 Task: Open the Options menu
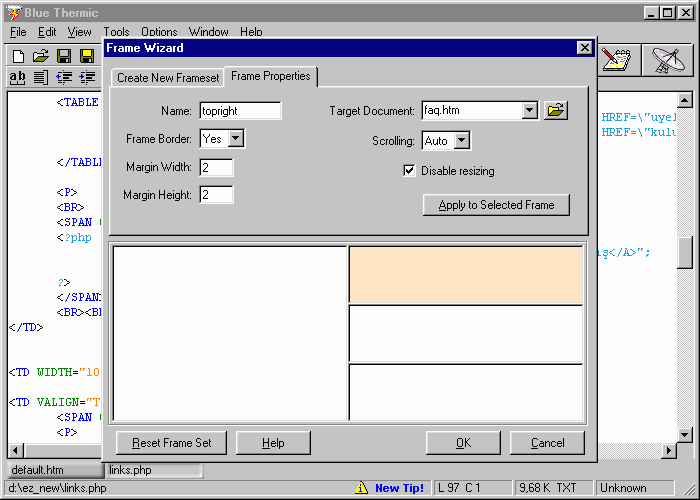(x=159, y=32)
